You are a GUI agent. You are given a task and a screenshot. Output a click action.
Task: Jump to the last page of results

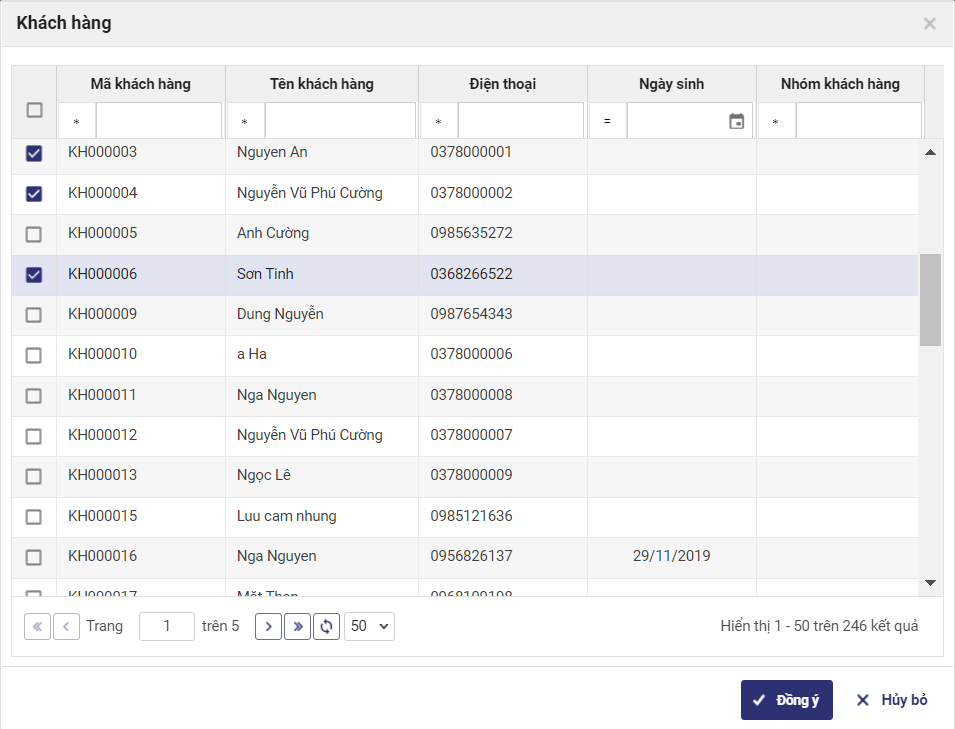click(x=297, y=627)
